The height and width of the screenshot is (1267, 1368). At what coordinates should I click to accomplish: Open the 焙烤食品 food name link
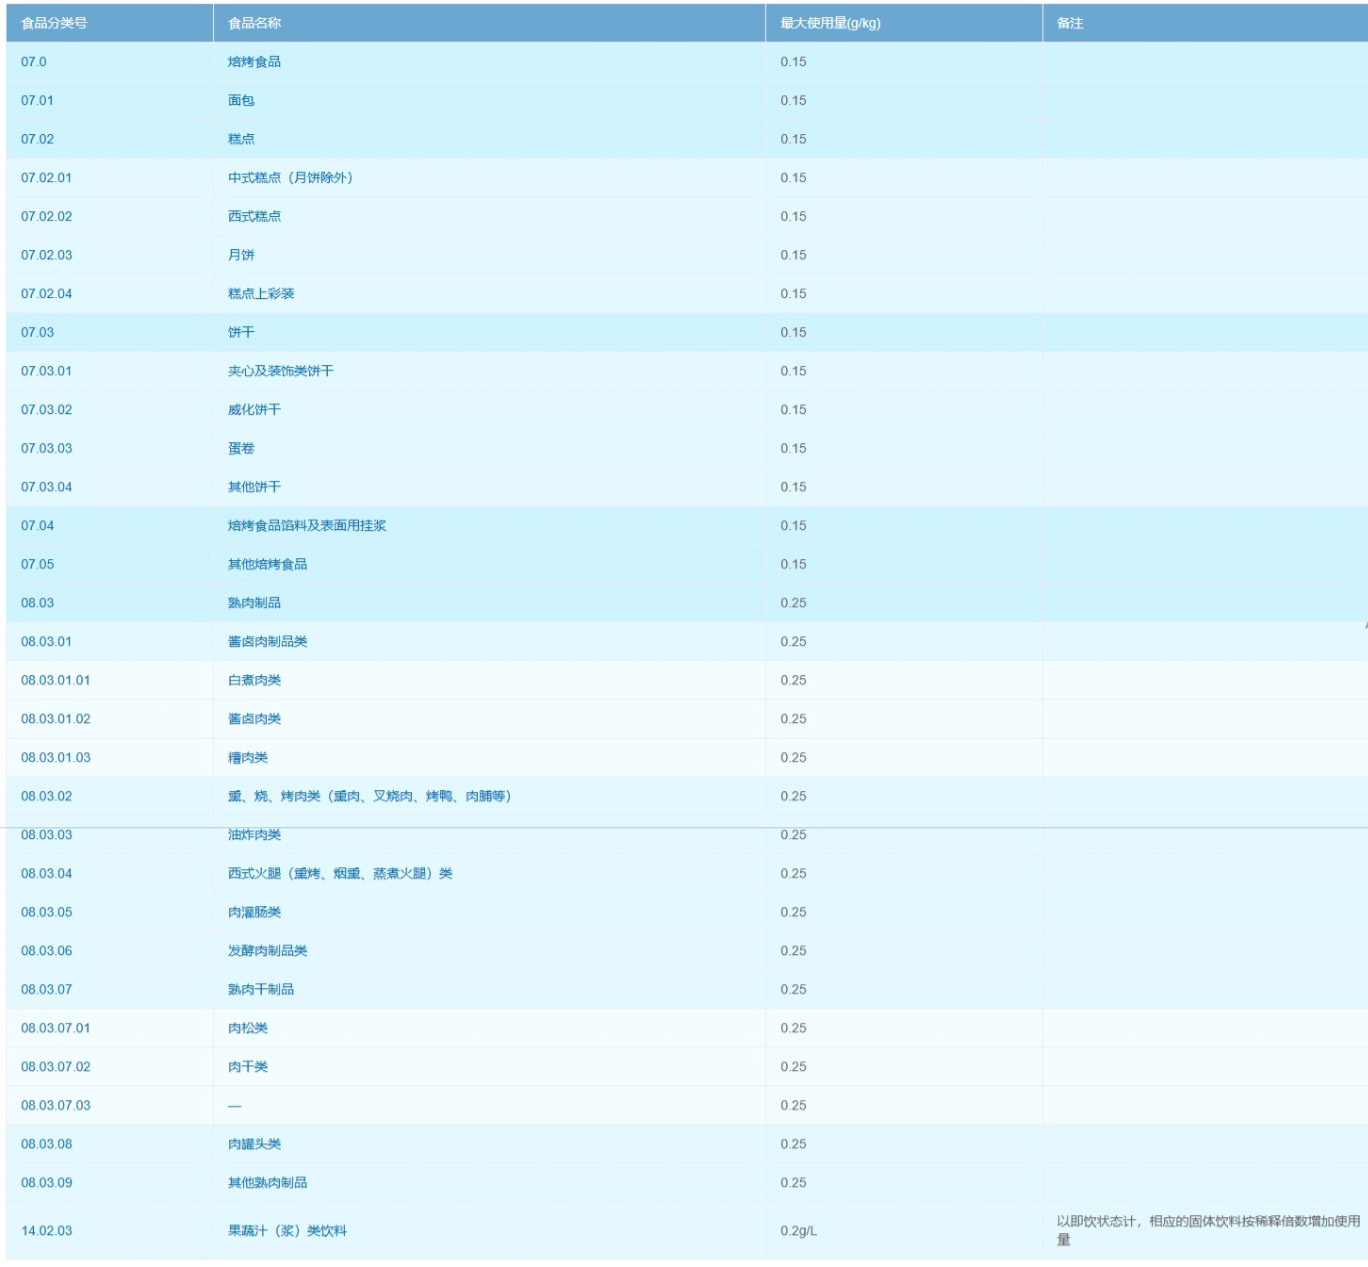pos(254,62)
